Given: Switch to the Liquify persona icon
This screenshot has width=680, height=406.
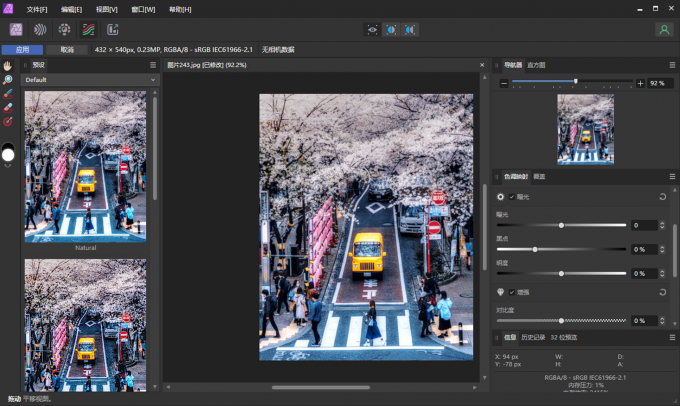Looking at the screenshot, I should tap(40, 29).
